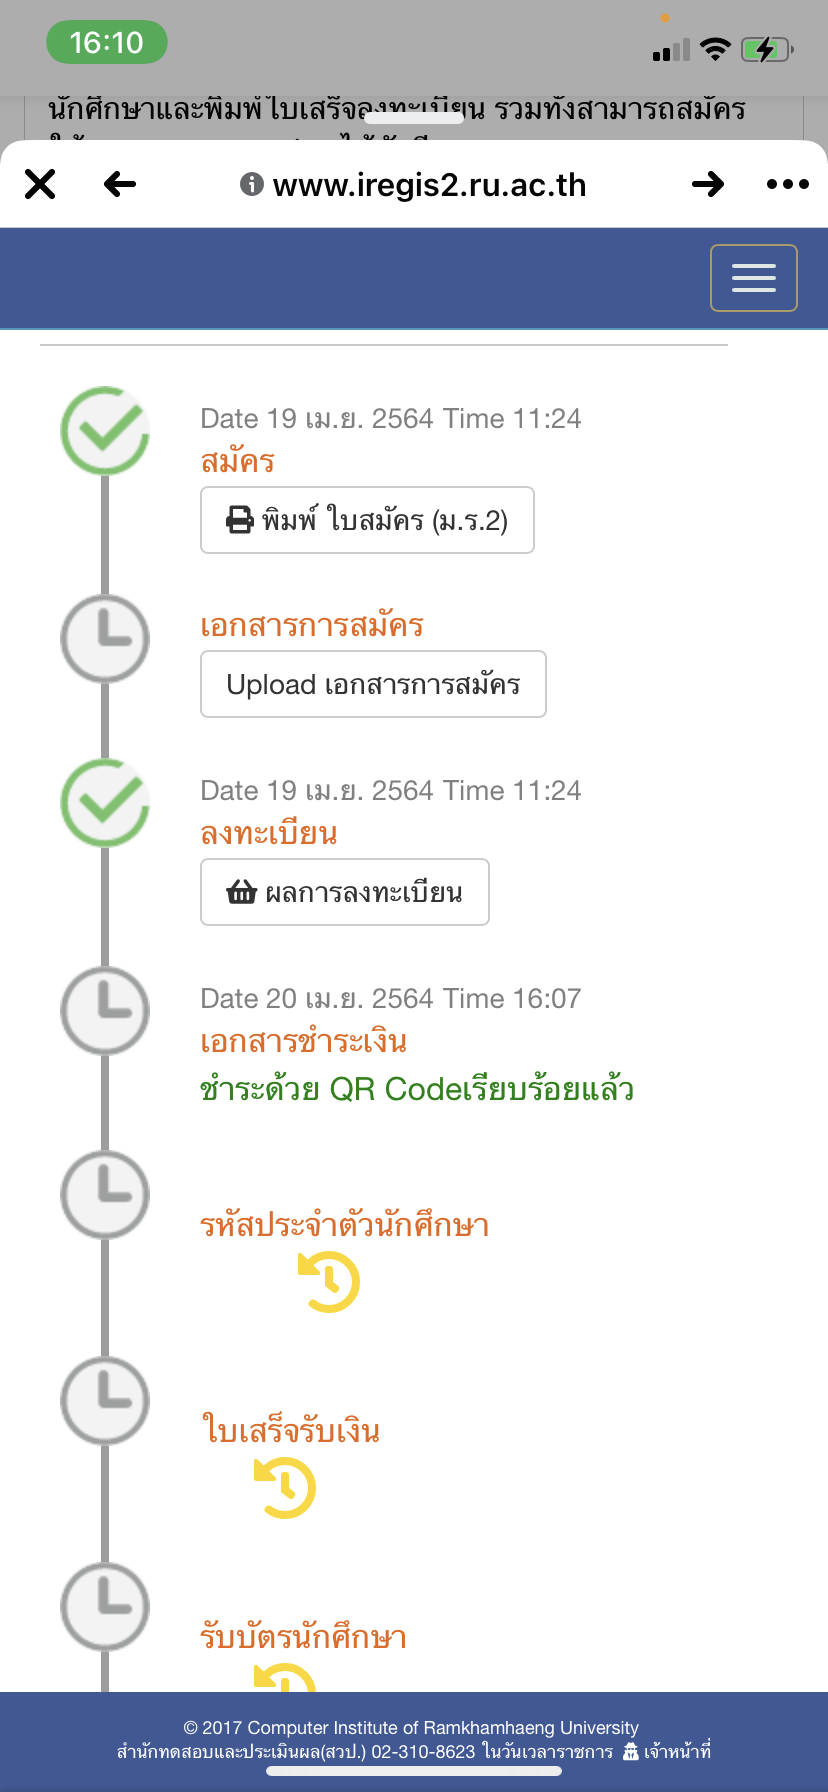Screen dimensions: 828x1792
Task: Click yellow history icon under ใบเสร็จรับเงิน
Action: coord(285,1488)
